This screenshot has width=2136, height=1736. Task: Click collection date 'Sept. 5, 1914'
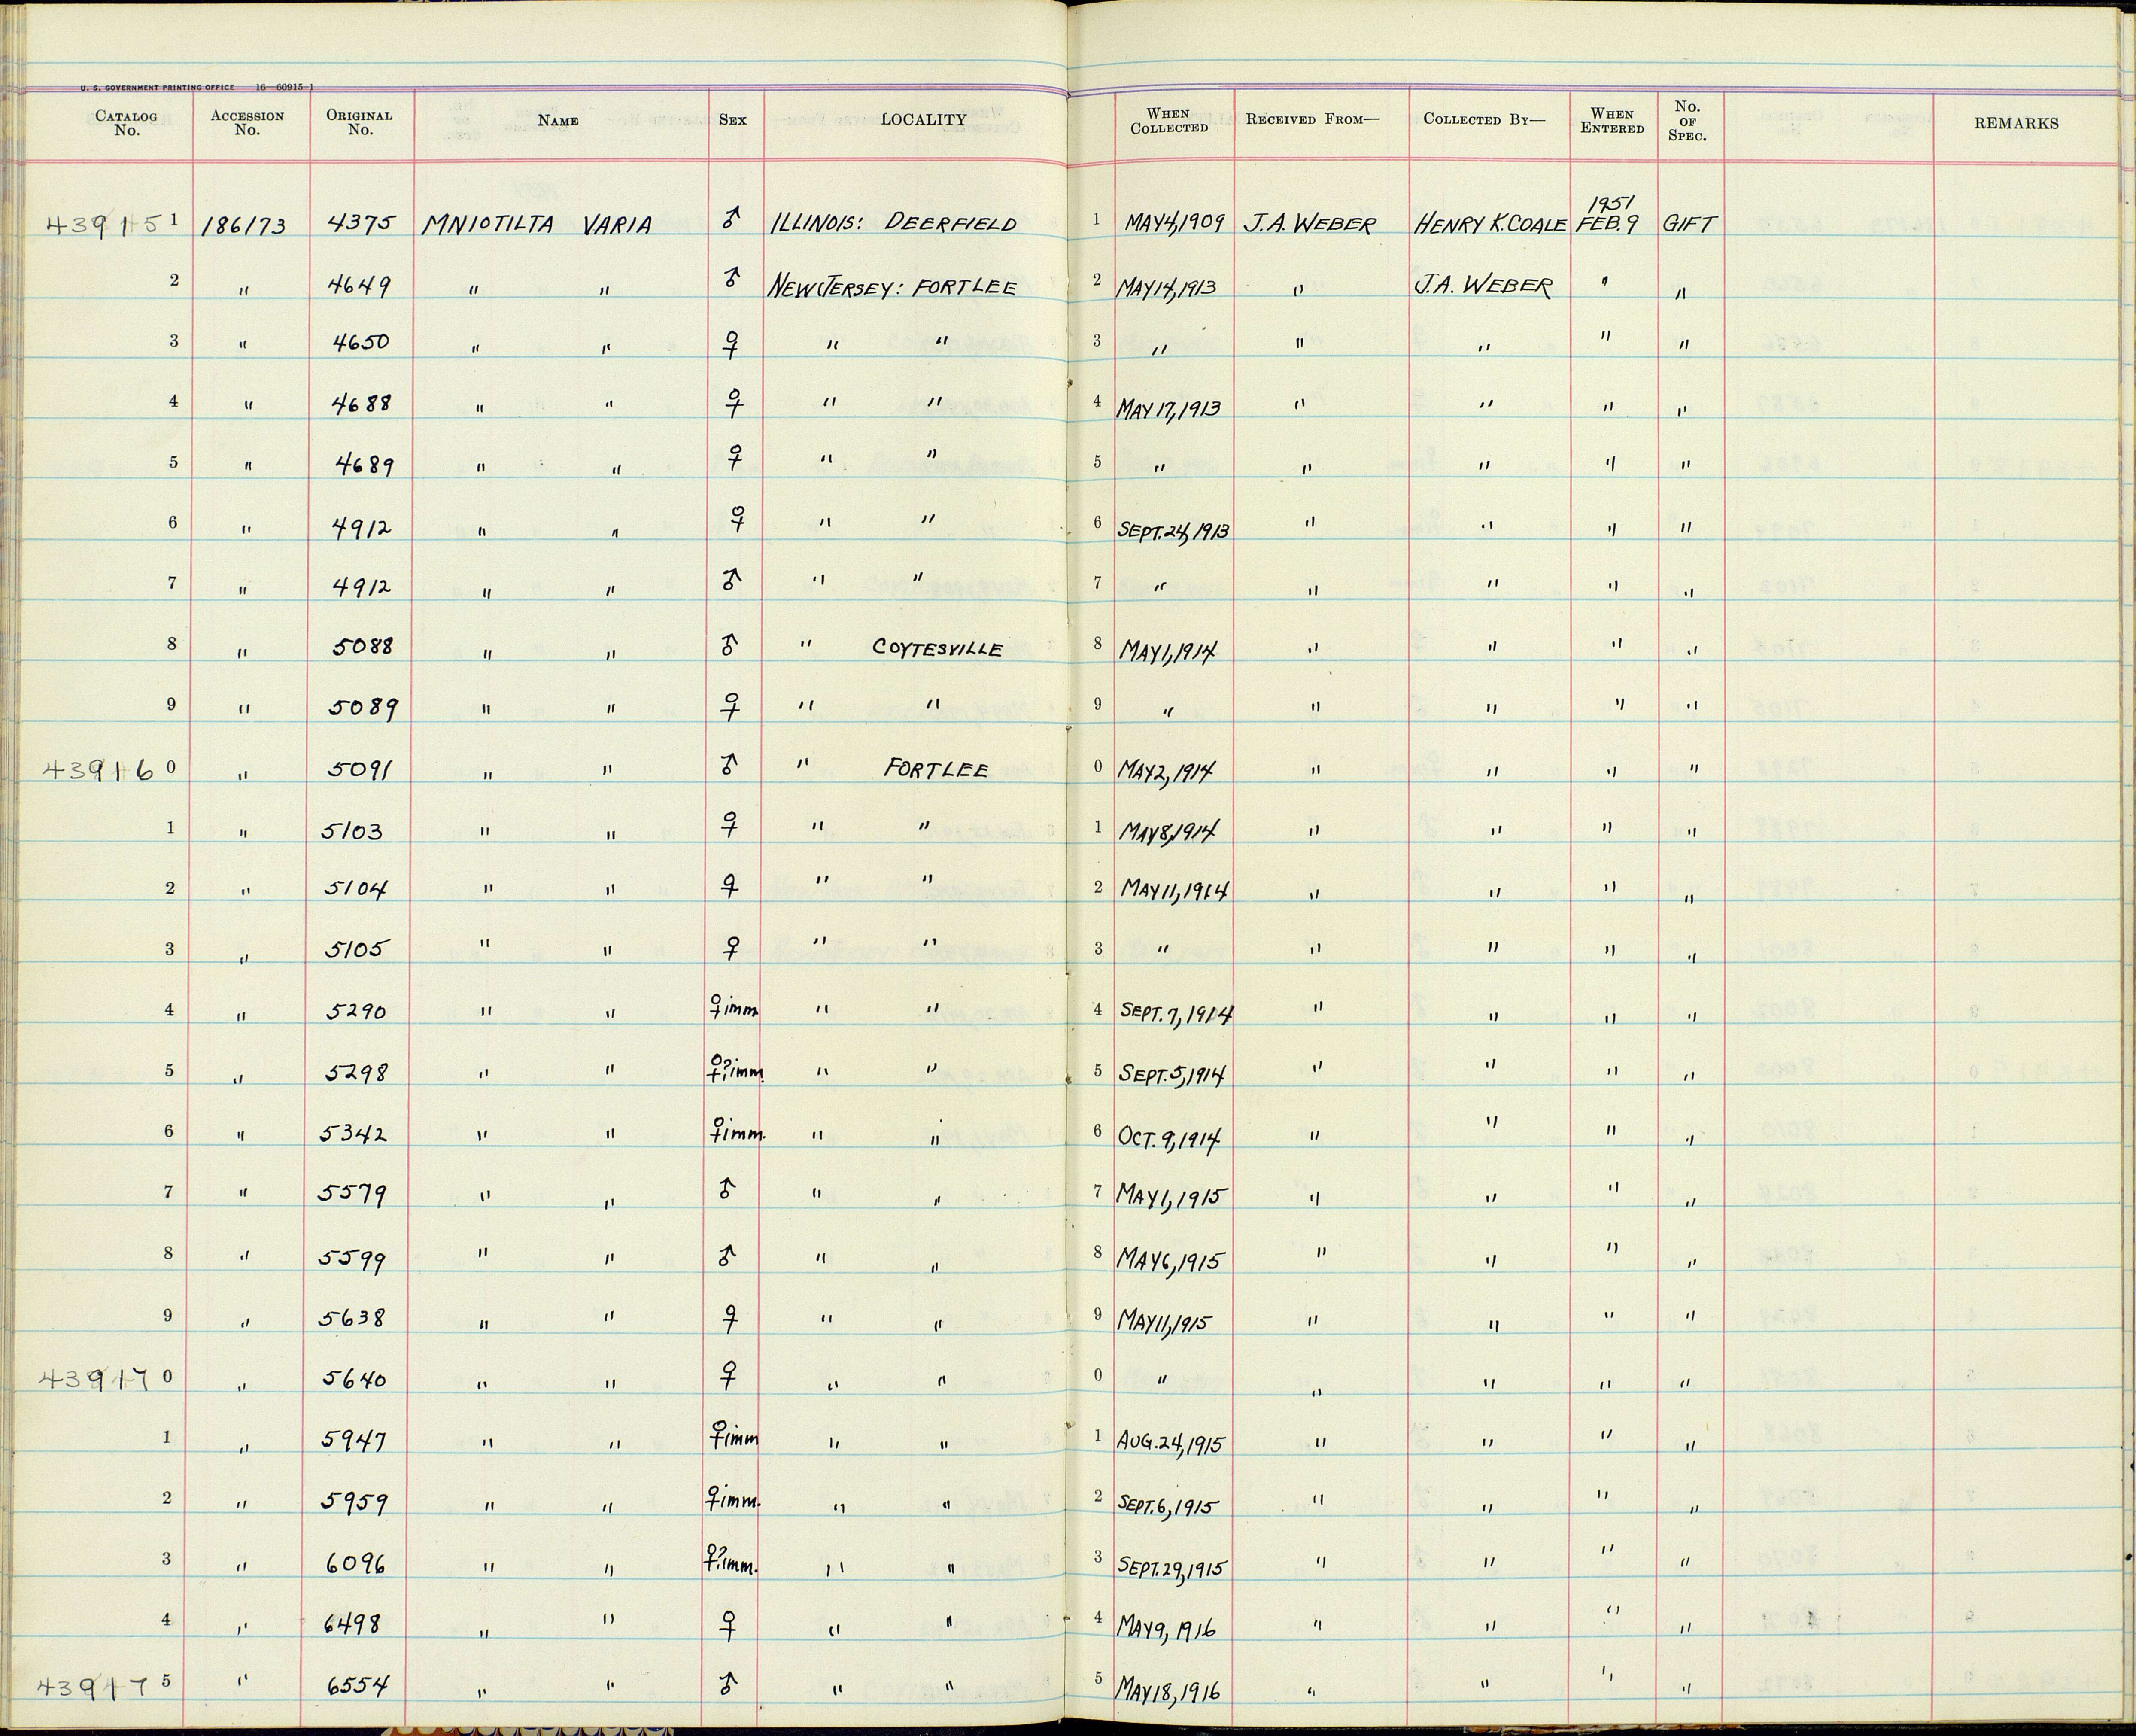point(1173,1074)
